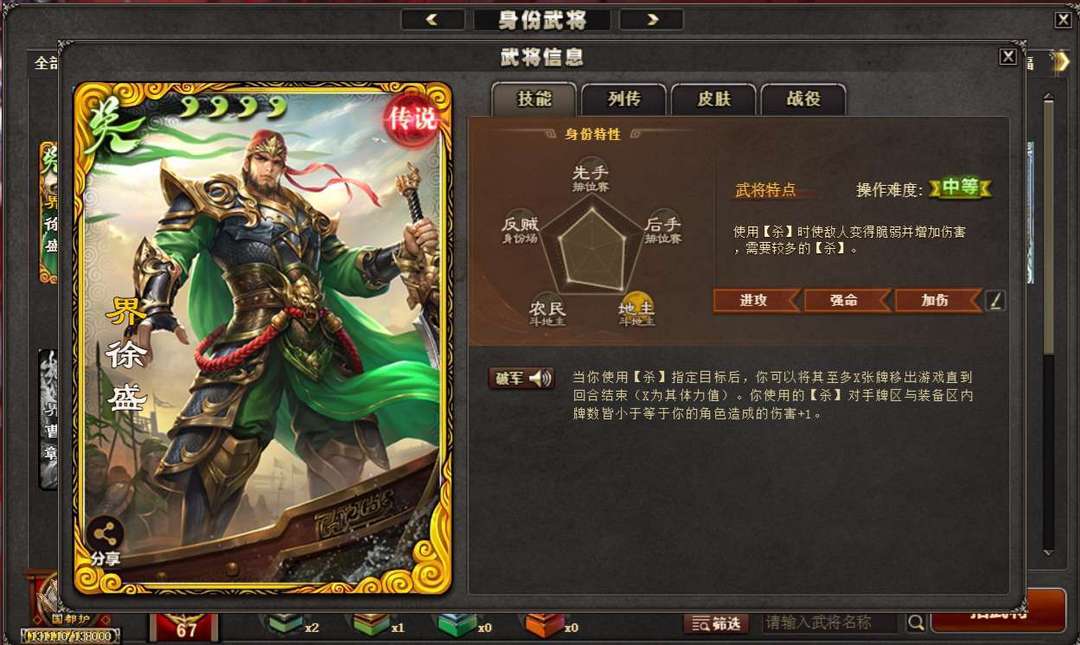This screenshot has height=645, width=1080.
Task: Switch to the 列传 tab
Action: point(624,99)
